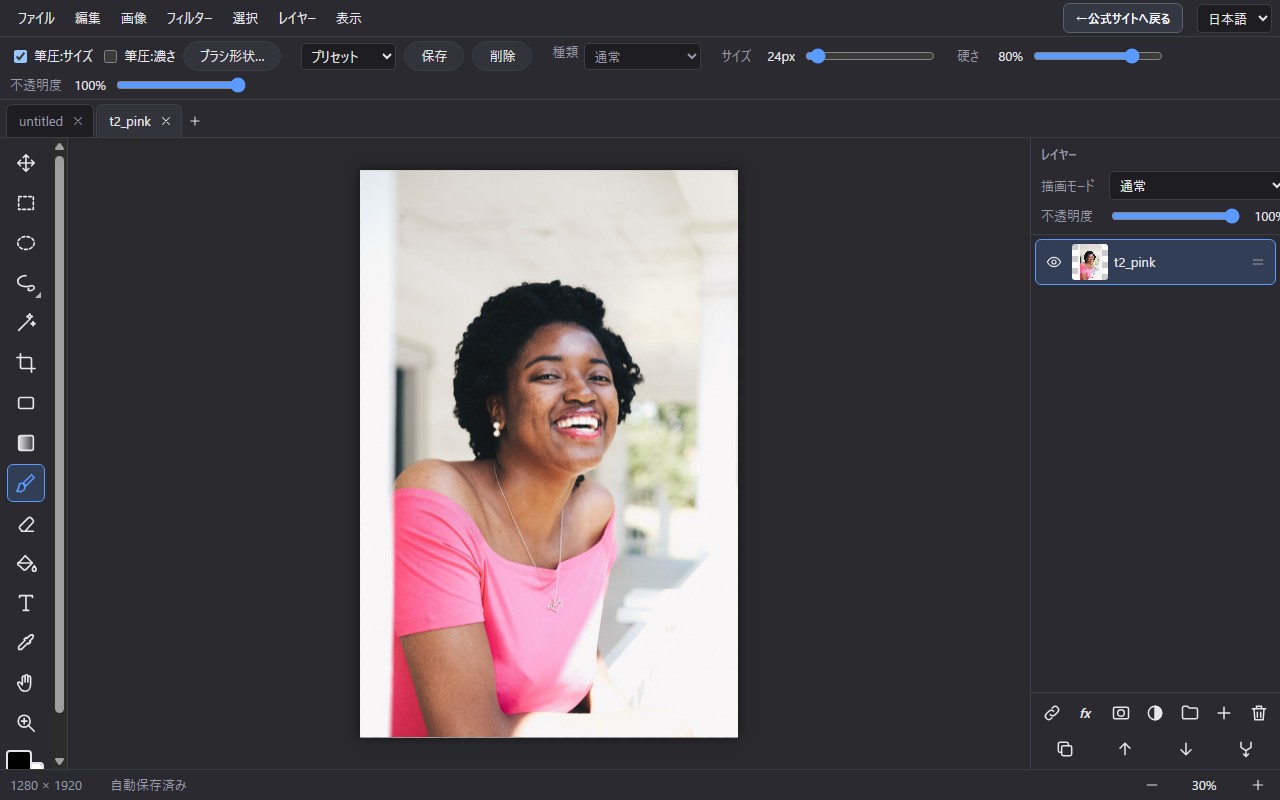
Task: Select the Brush tool
Action: [x=26, y=483]
